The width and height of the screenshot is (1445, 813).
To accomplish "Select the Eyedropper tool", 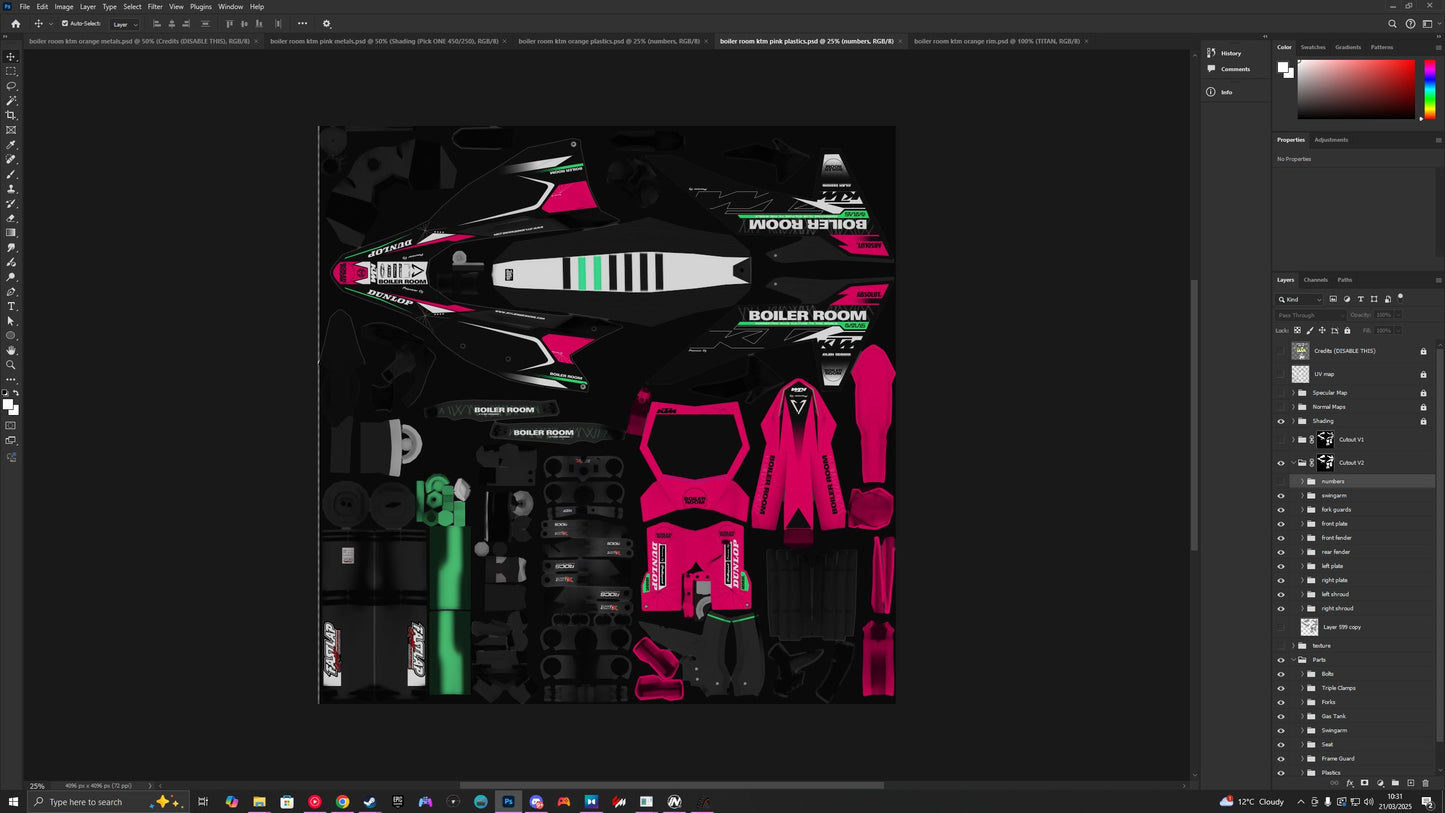I will click(11, 145).
